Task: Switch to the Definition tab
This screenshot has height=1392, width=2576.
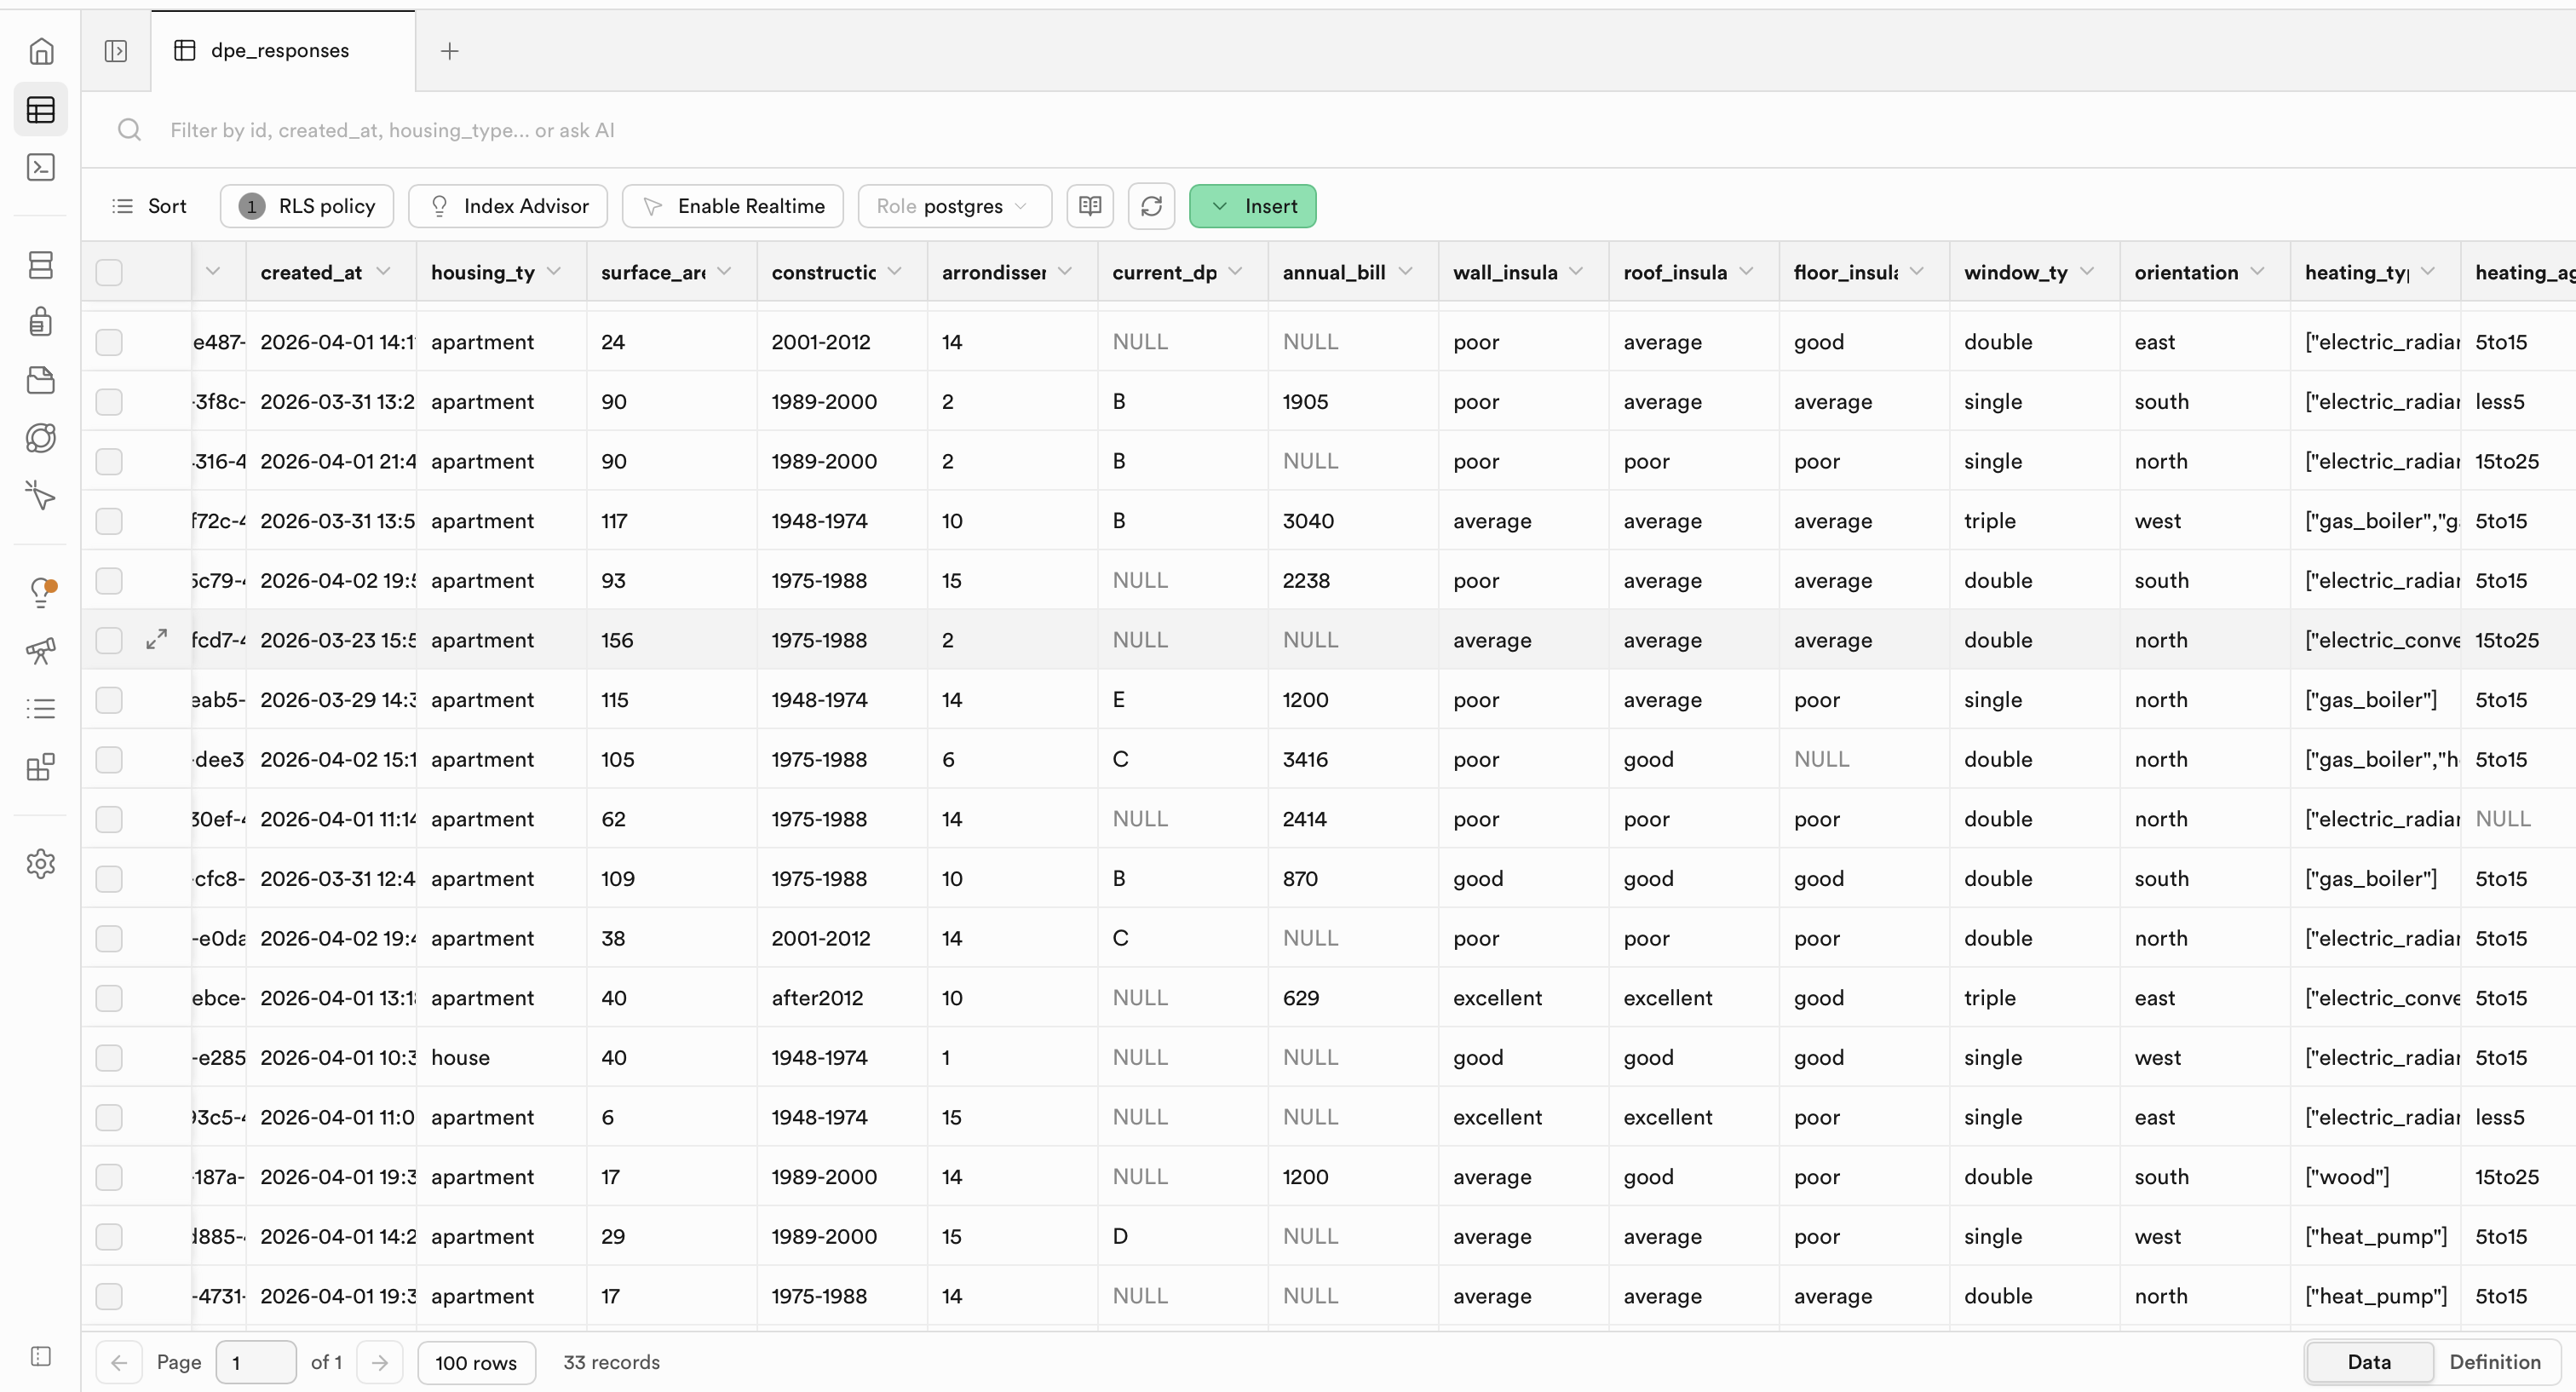Action: tap(2495, 1362)
